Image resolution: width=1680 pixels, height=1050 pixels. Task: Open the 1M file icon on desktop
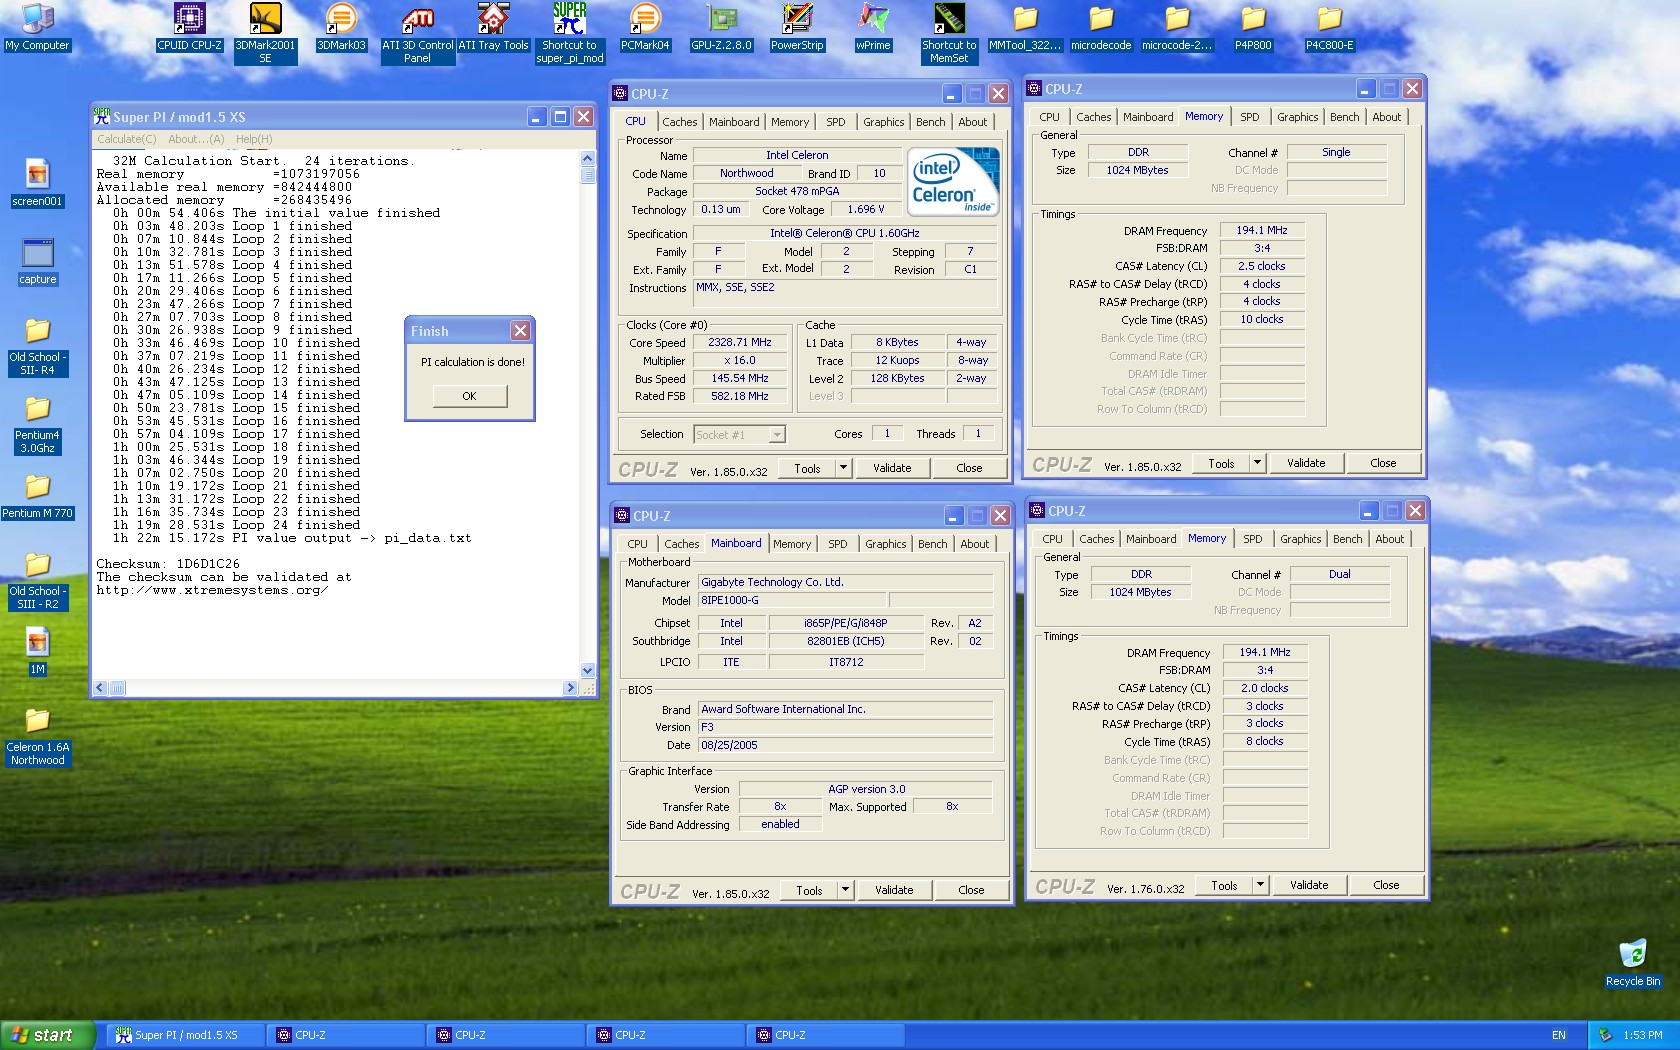pyautogui.click(x=37, y=651)
